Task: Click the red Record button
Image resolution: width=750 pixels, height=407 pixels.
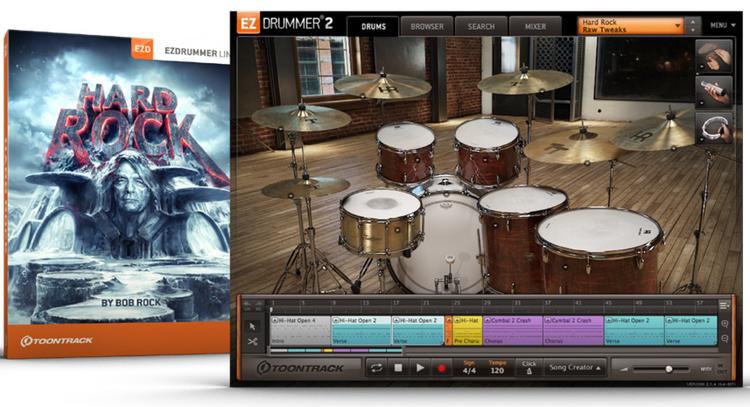Action: (441, 368)
